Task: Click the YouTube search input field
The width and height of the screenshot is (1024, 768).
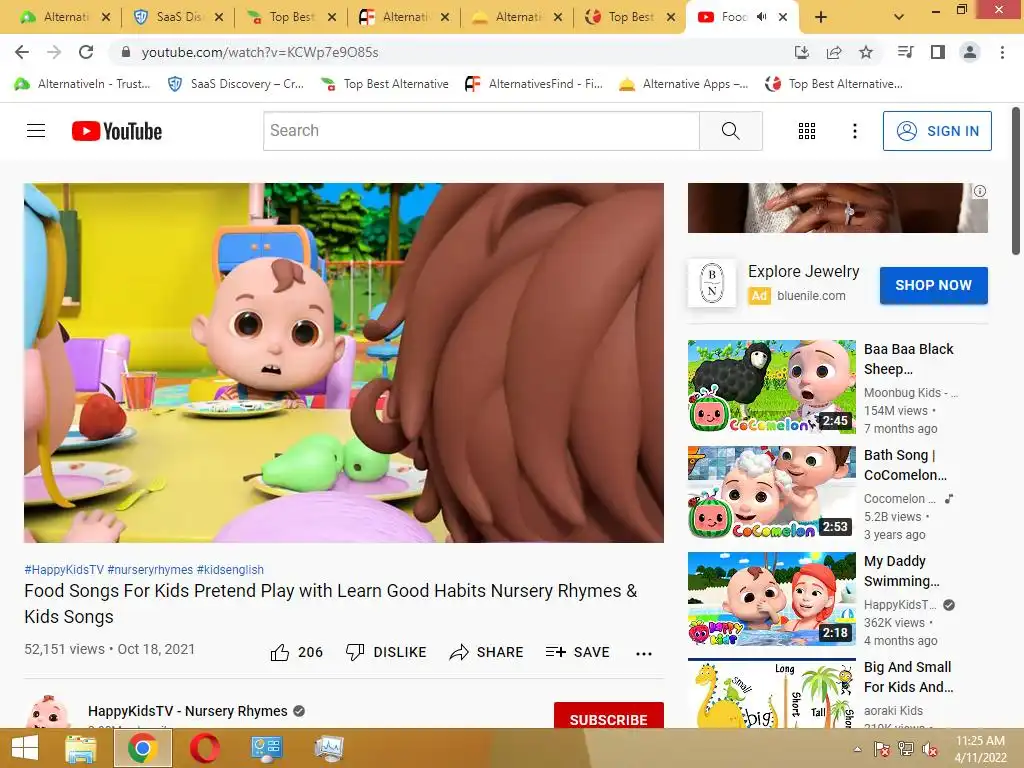Action: (x=481, y=131)
